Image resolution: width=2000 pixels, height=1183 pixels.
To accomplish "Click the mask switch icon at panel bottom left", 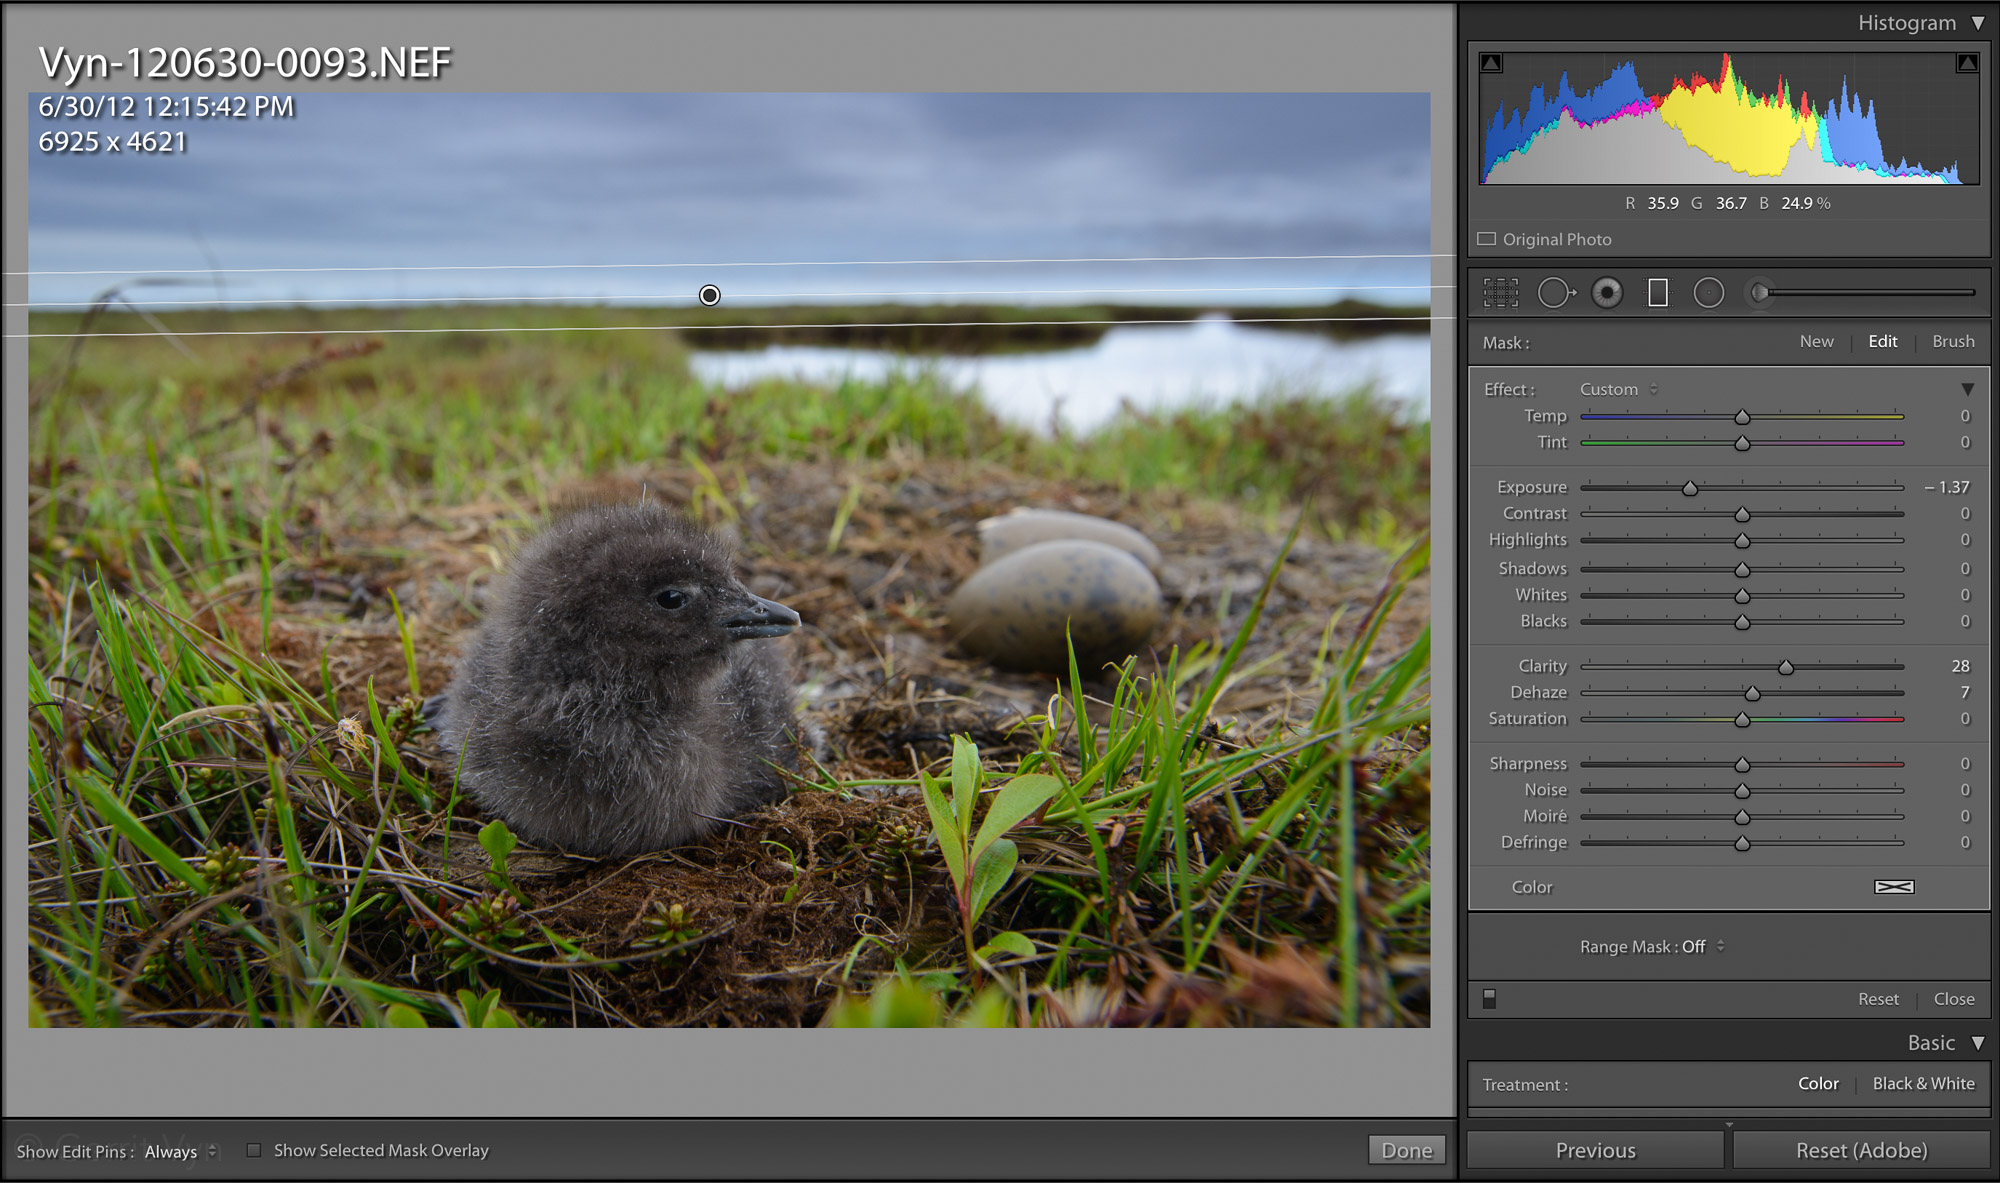I will (x=1490, y=998).
